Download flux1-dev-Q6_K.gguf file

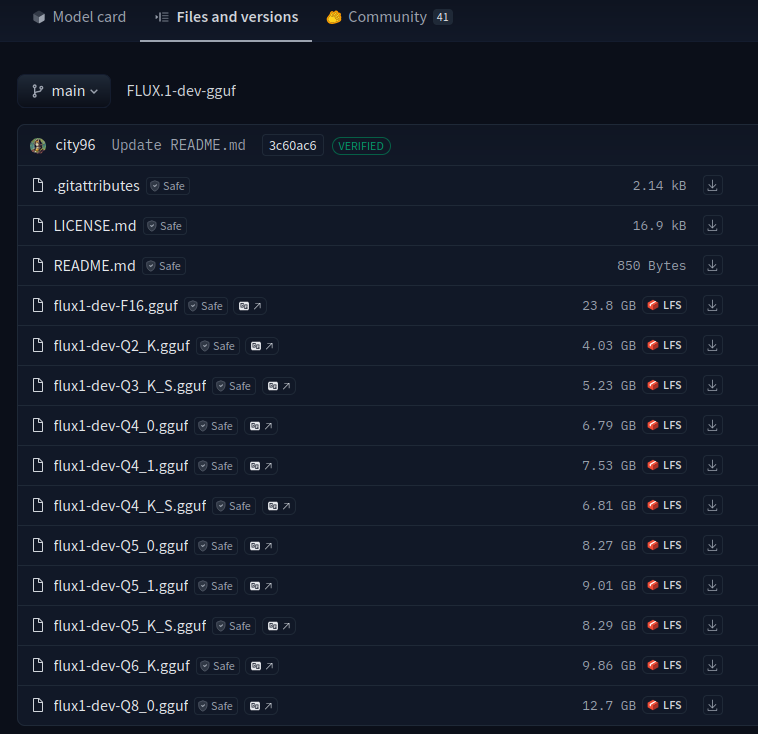click(x=712, y=666)
